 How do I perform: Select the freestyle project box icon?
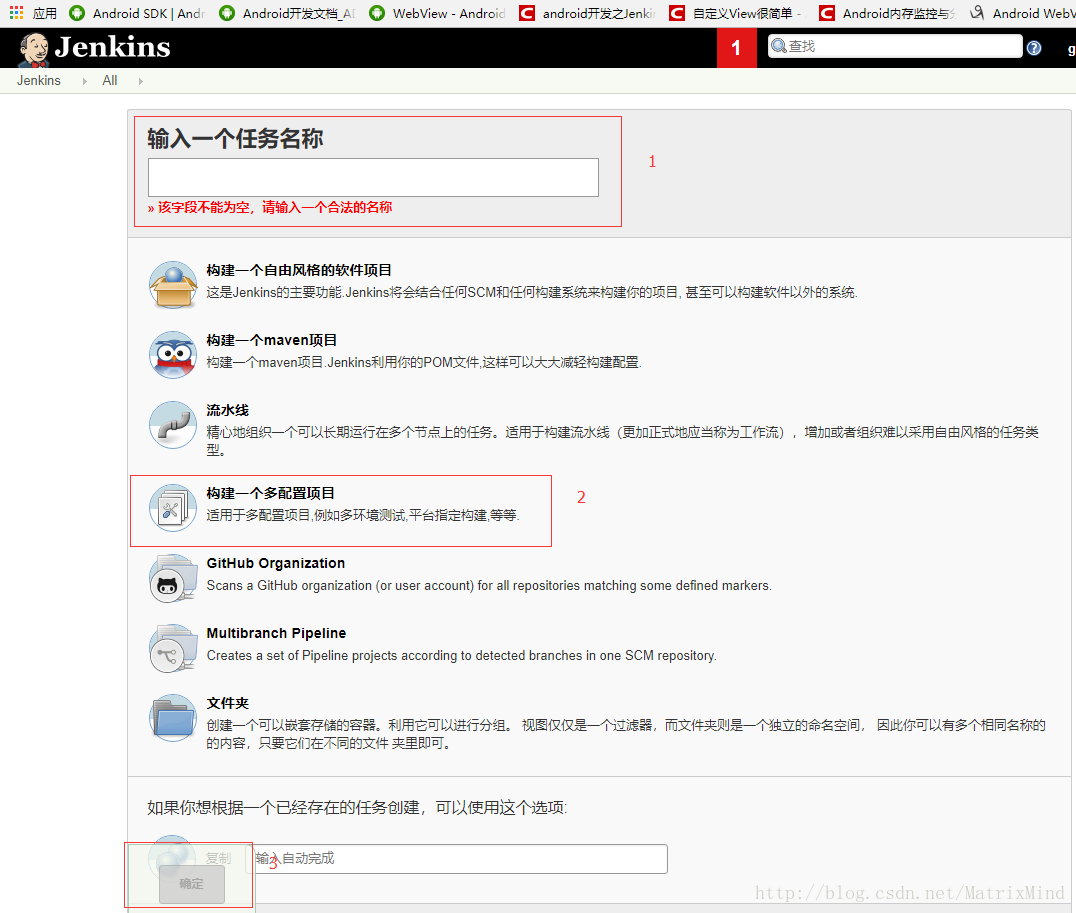173,284
